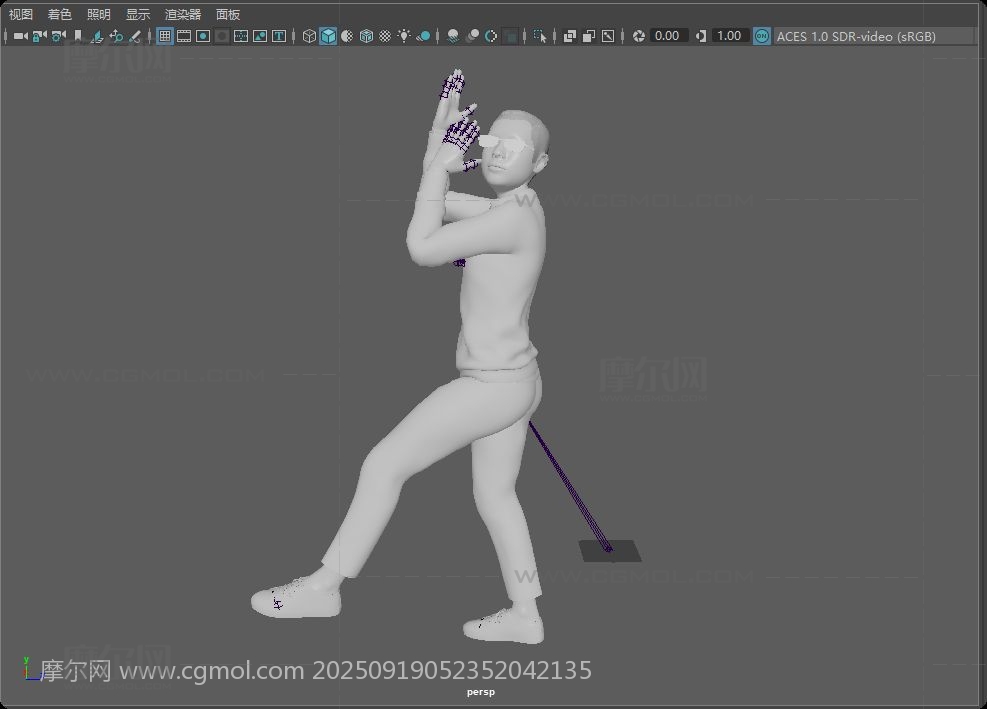The height and width of the screenshot is (709, 987).
Task: Open the 照明 (Lighting) menu
Action: (x=98, y=14)
